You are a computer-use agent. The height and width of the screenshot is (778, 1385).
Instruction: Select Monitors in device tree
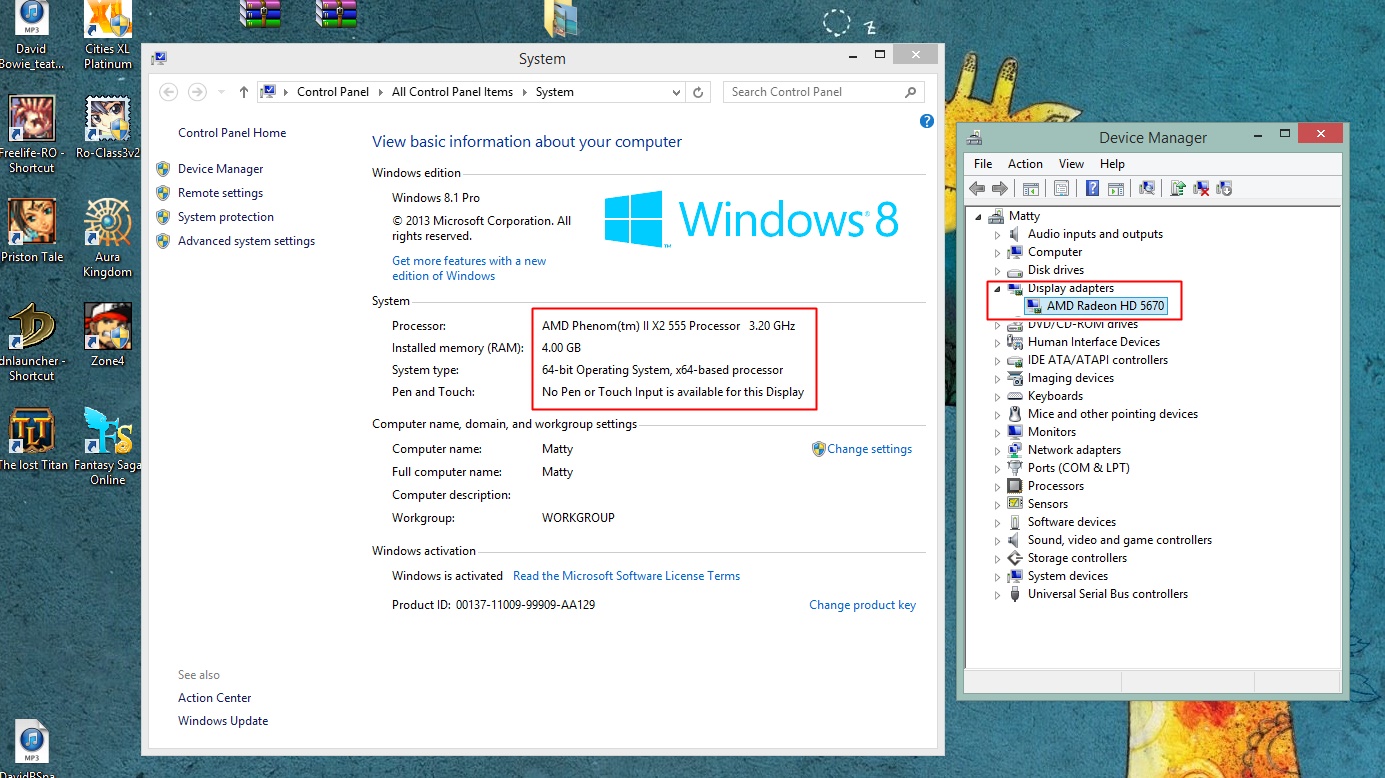tap(1052, 432)
